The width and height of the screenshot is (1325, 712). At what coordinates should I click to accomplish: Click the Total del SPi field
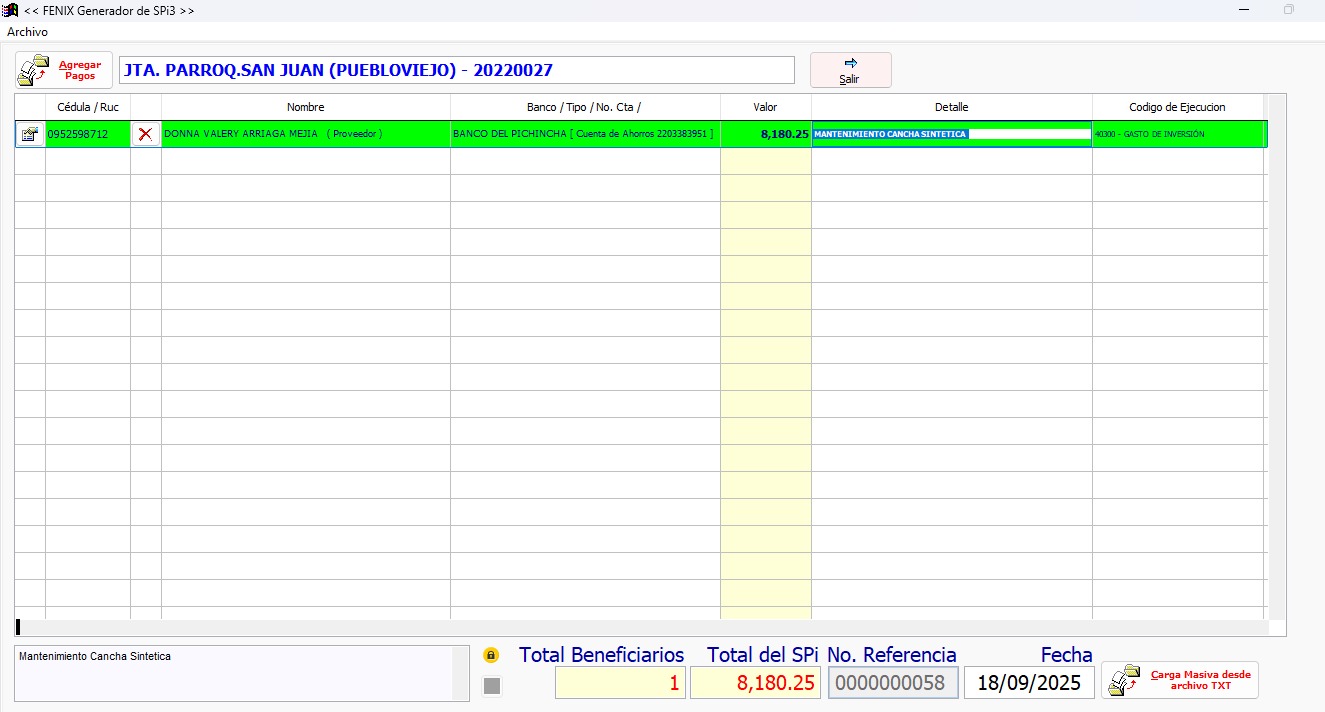[x=755, y=683]
